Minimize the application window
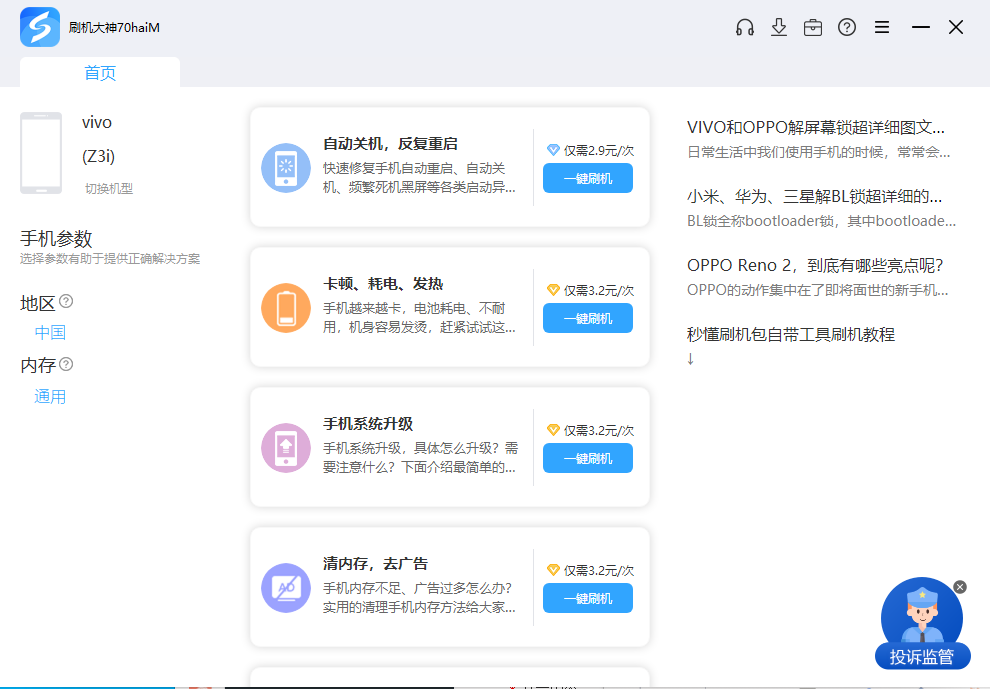The width and height of the screenshot is (990, 689). pos(921,27)
